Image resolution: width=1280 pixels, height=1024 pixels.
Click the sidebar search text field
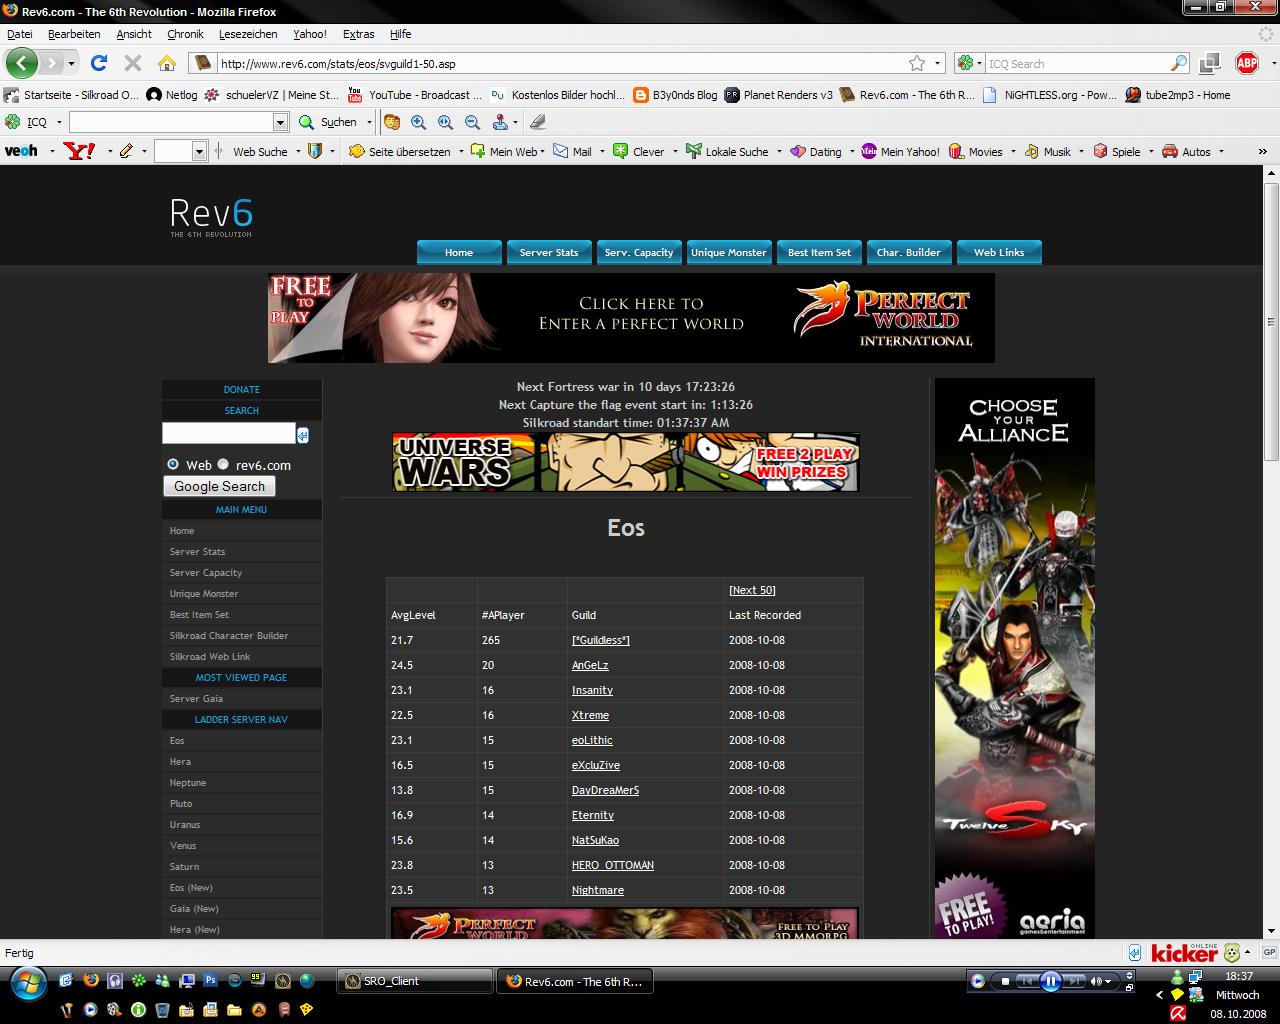[229, 433]
